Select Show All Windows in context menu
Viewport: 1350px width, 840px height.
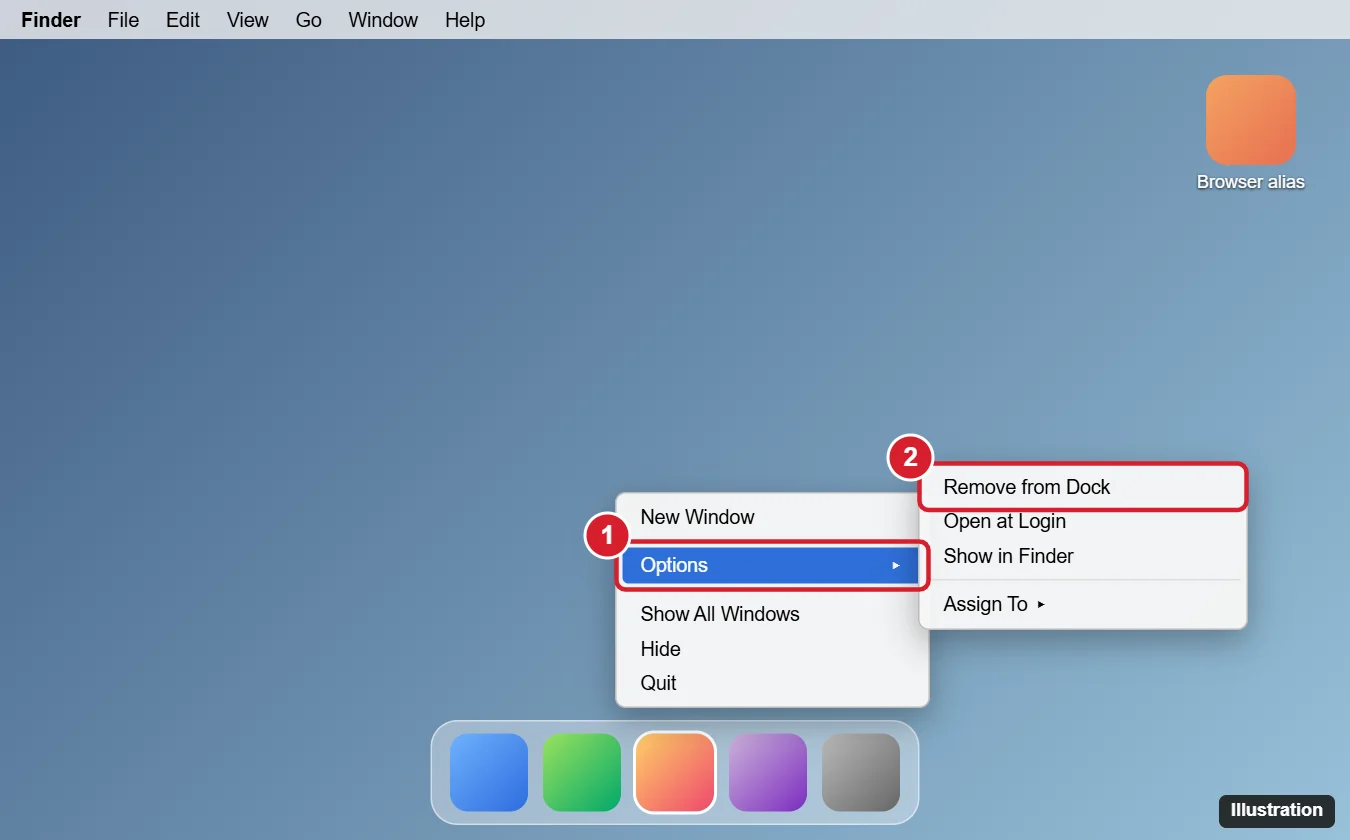(772, 614)
